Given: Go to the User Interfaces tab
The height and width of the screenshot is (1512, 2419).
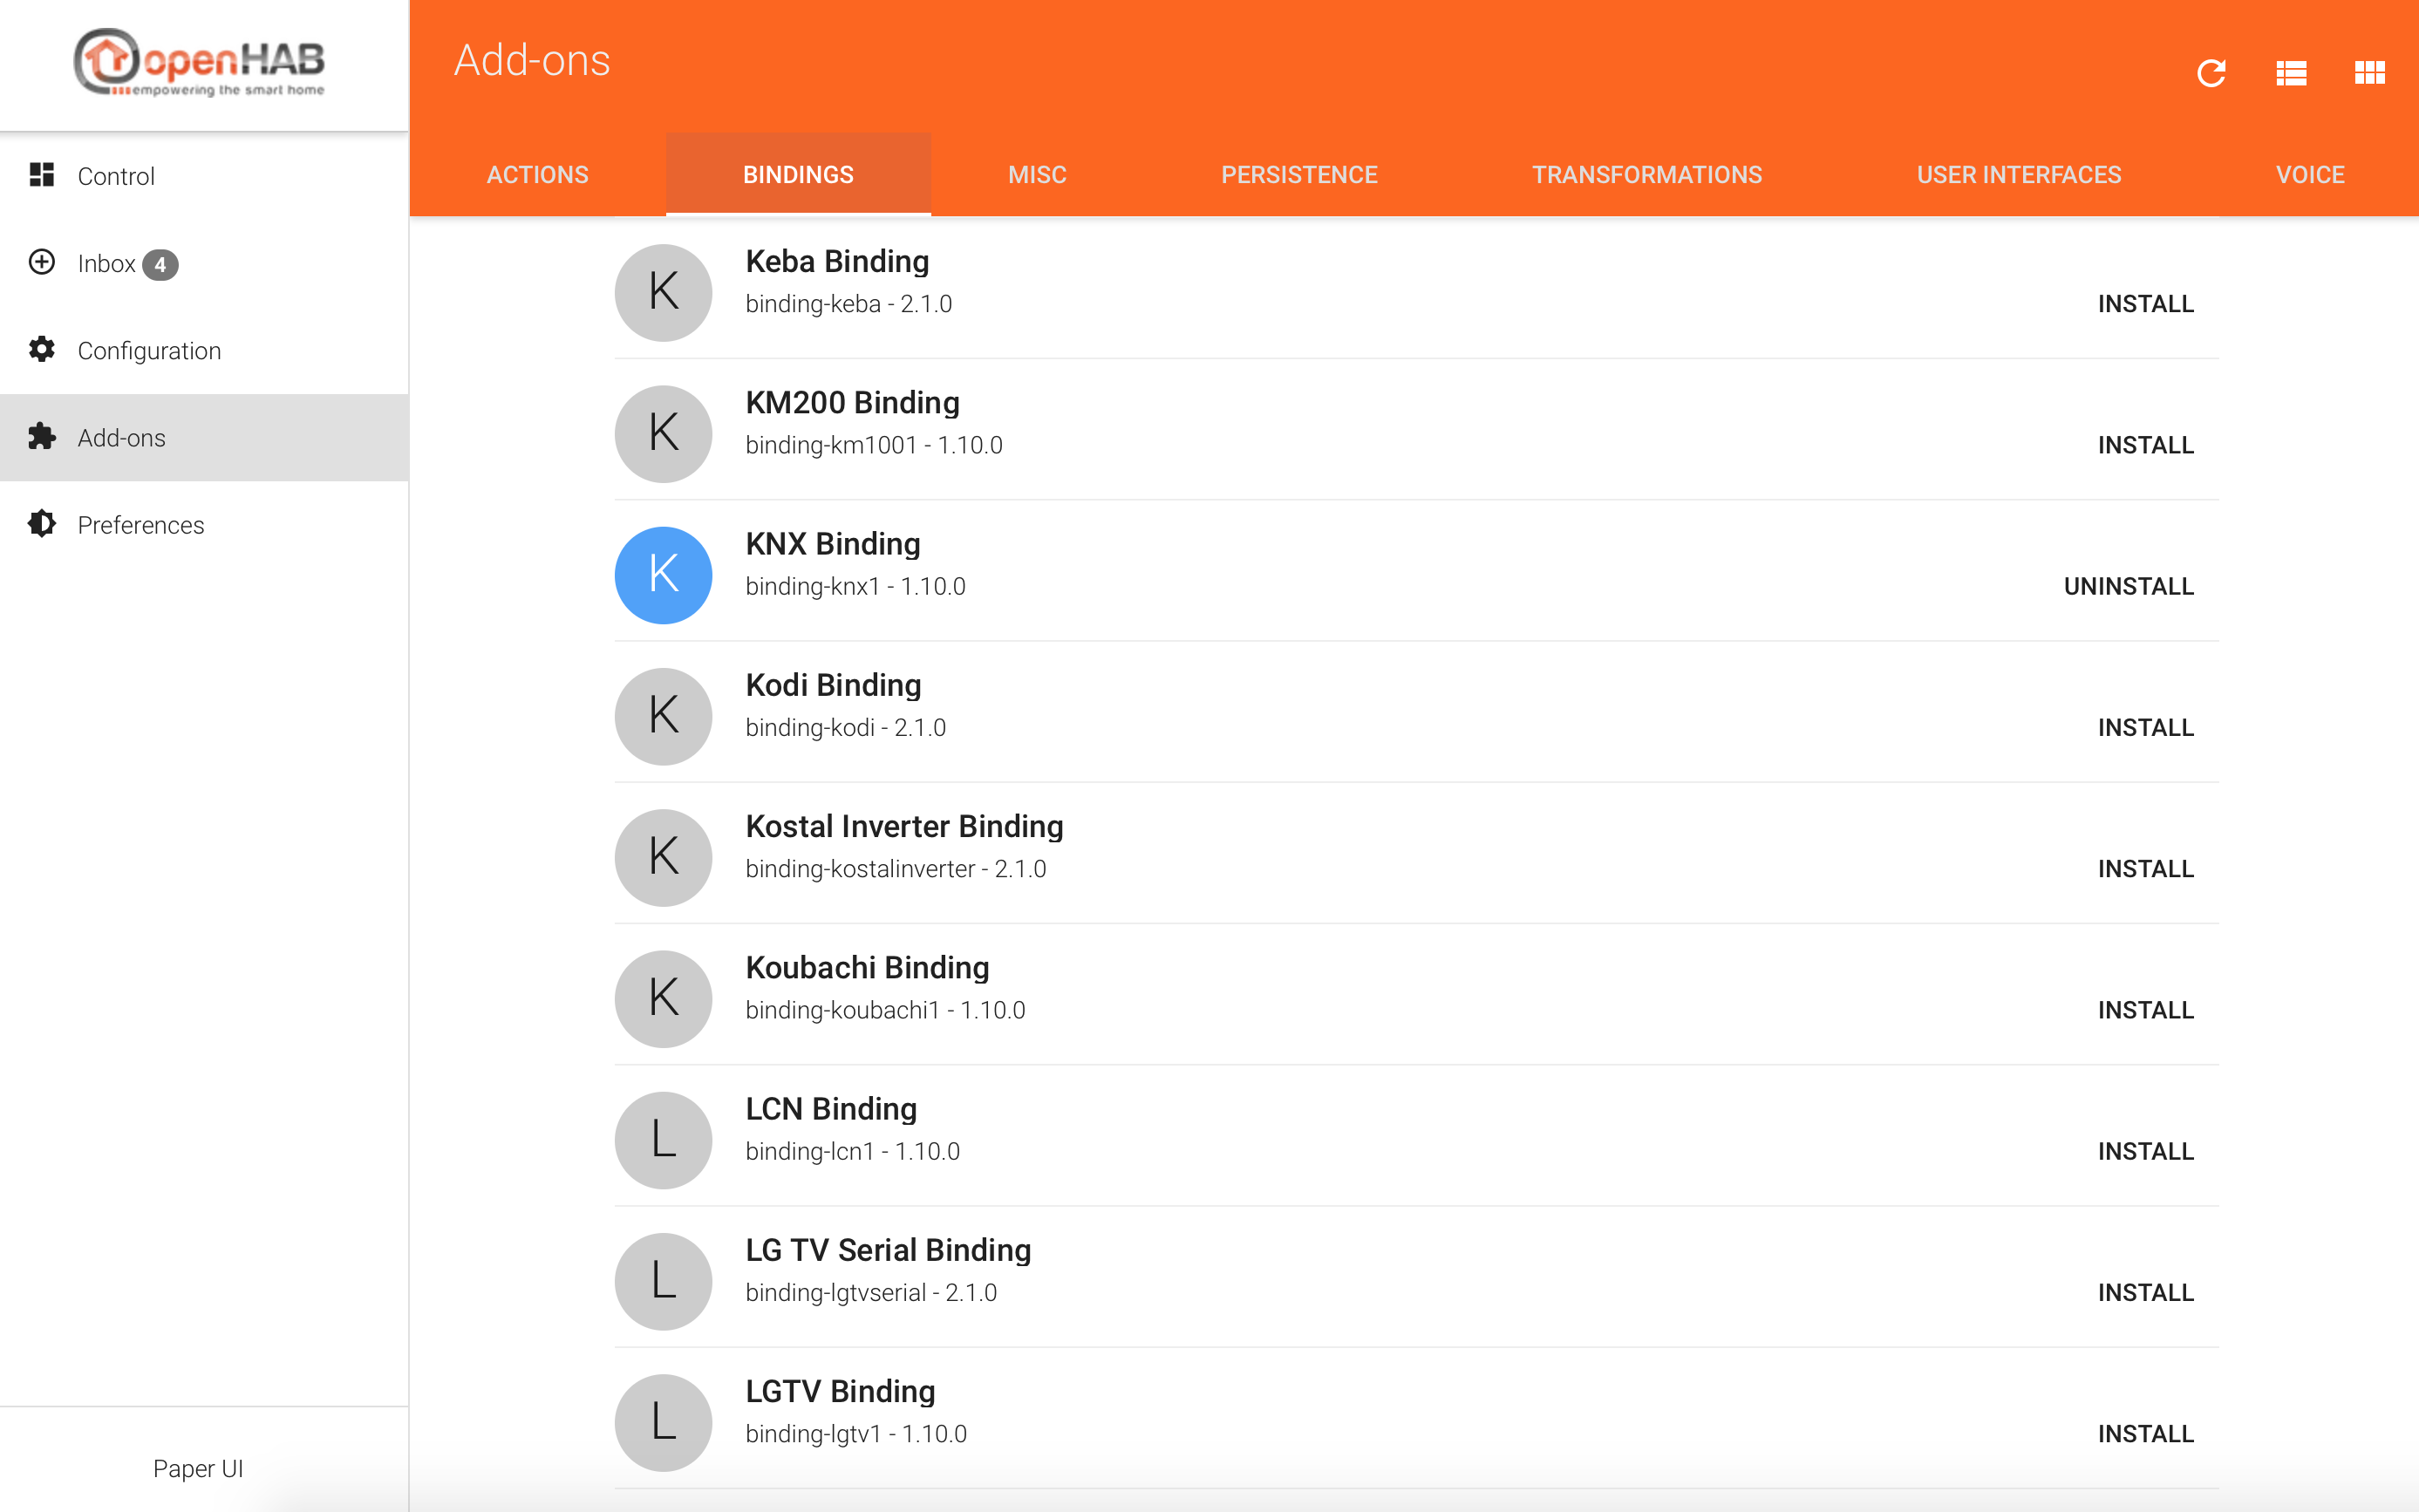Looking at the screenshot, I should [x=2018, y=175].
